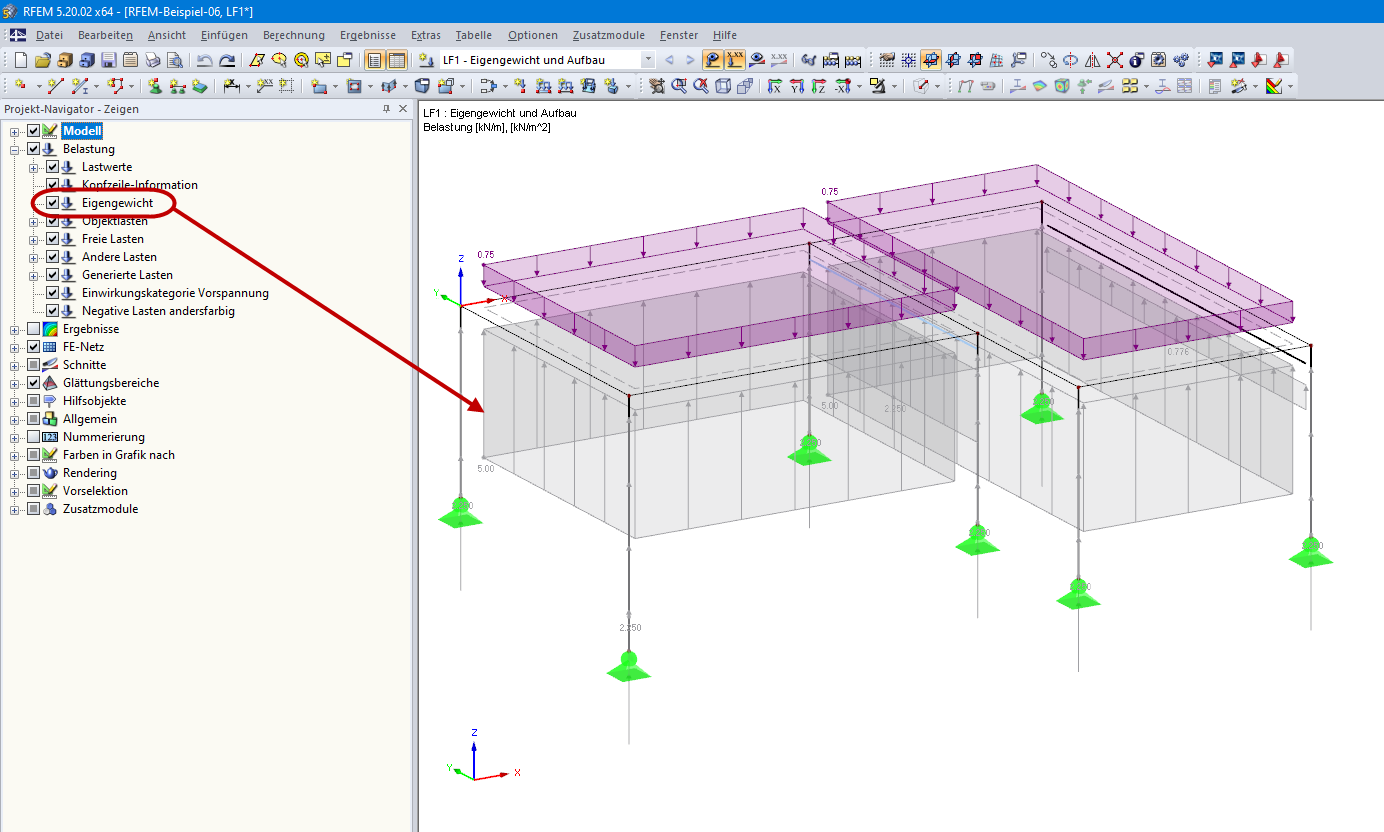Open the Bearbeiten menu

[105, 35]
